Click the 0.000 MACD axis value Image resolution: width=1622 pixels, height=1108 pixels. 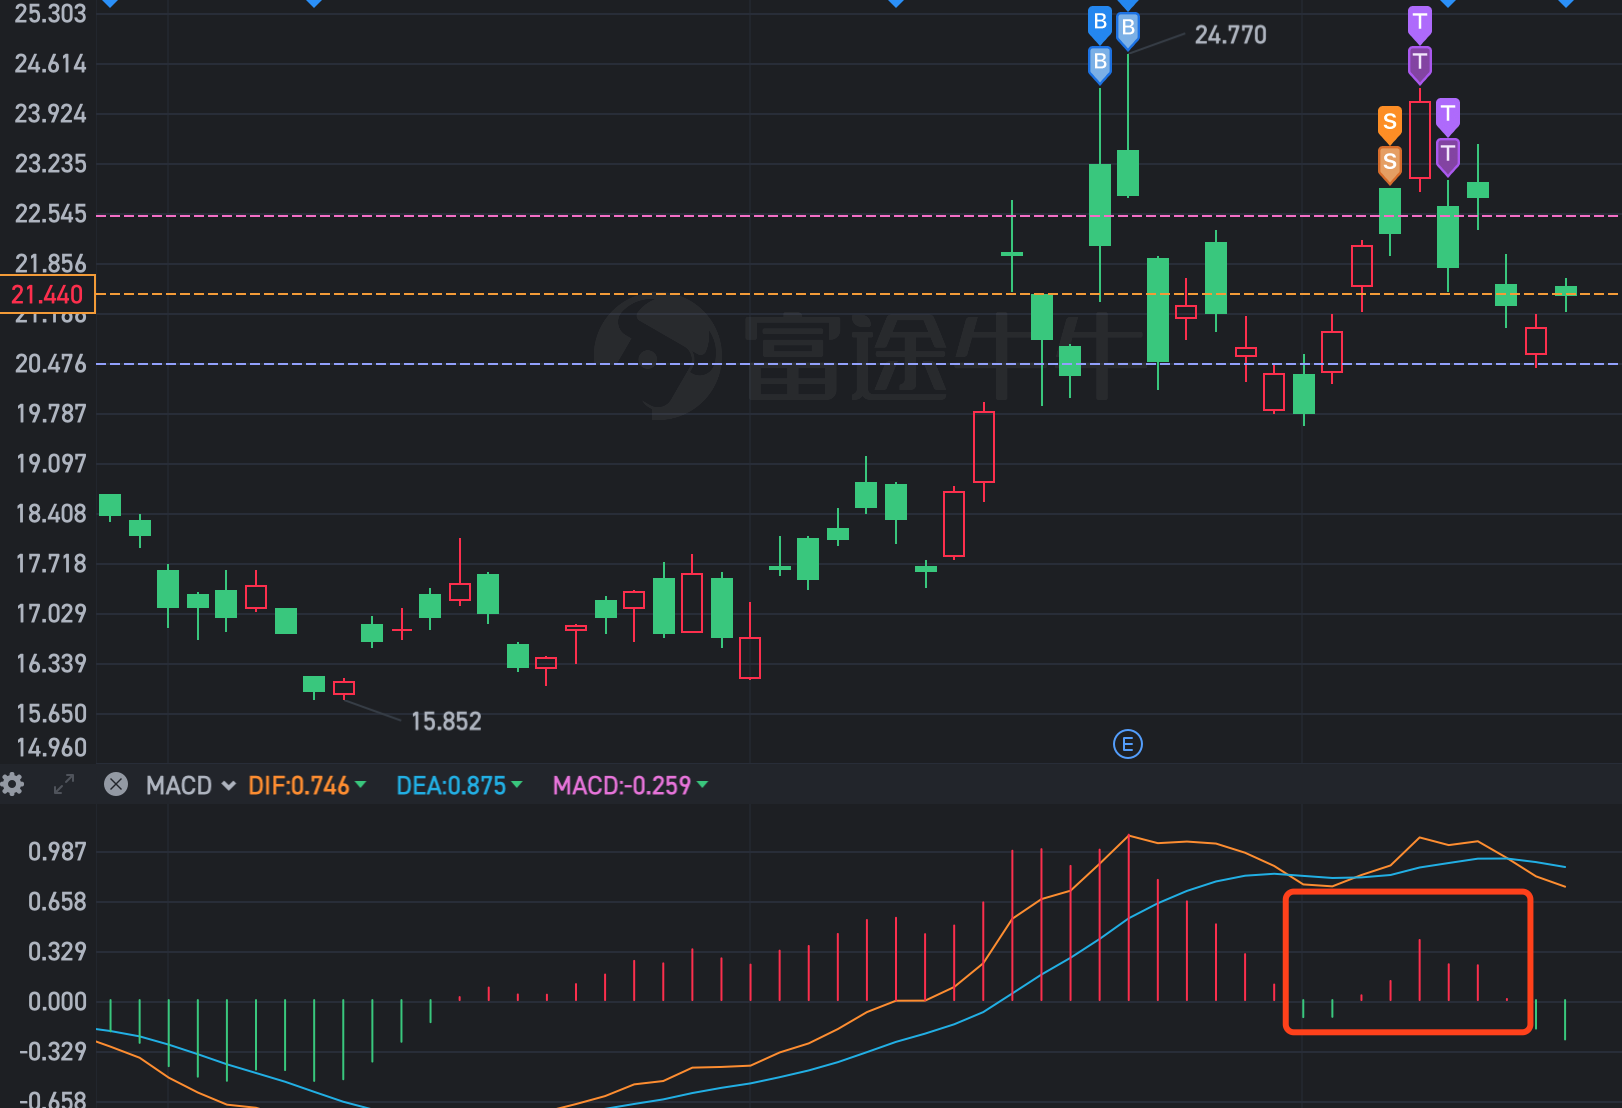57,1002
